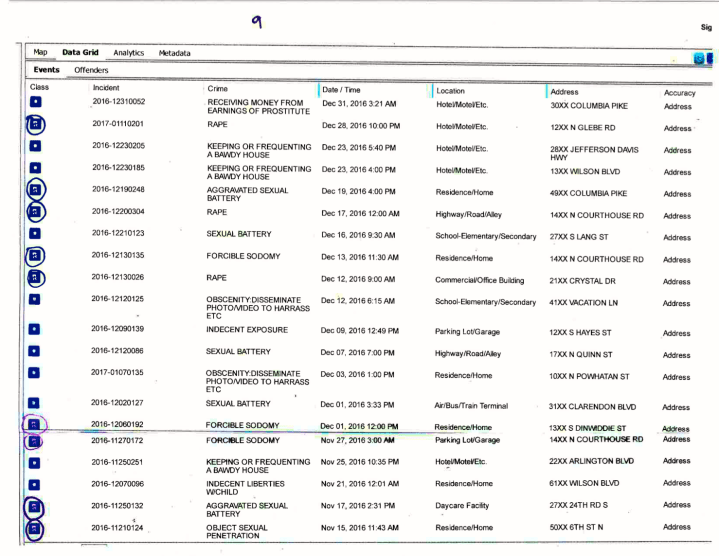Sort by the Crime column header
This screenshot has width=719, height=556.
[221, 90]
